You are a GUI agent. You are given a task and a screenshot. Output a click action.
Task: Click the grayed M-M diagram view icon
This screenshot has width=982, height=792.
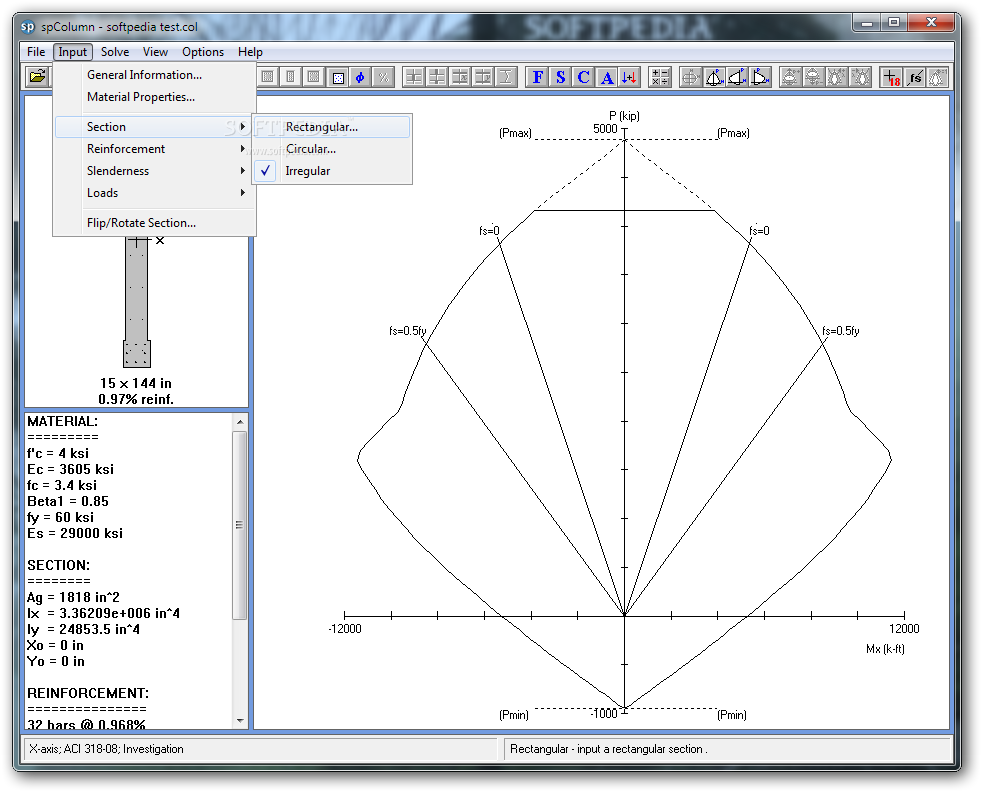pos(691,77)
